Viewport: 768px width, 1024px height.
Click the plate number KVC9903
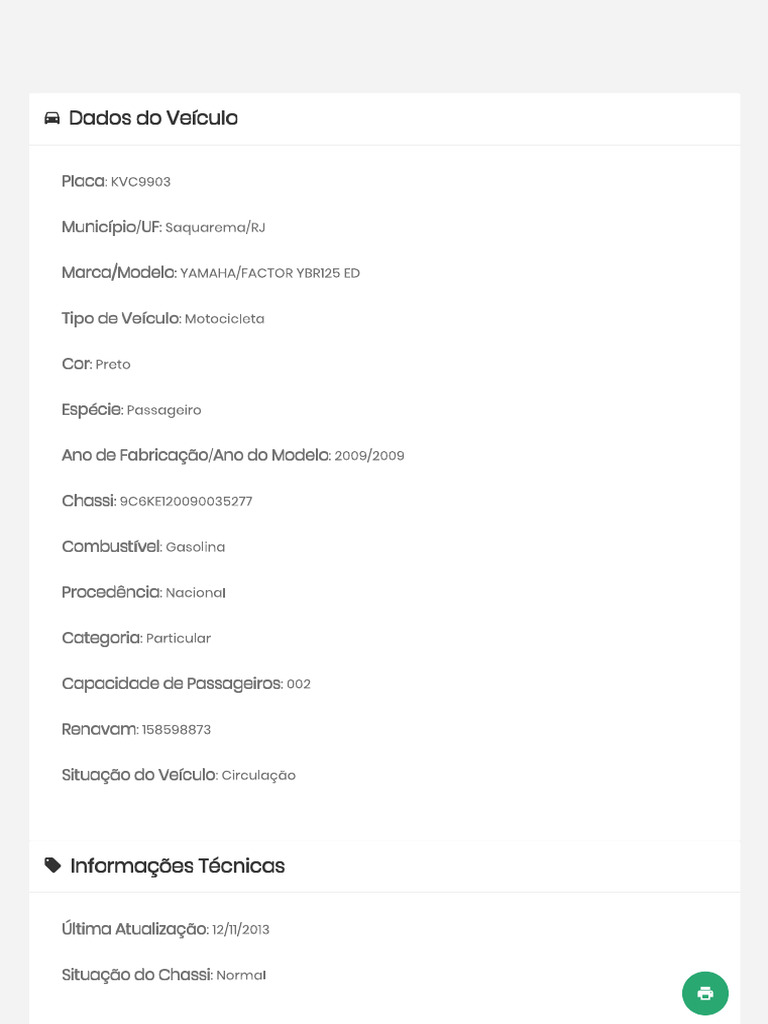(x=141, y=182)
